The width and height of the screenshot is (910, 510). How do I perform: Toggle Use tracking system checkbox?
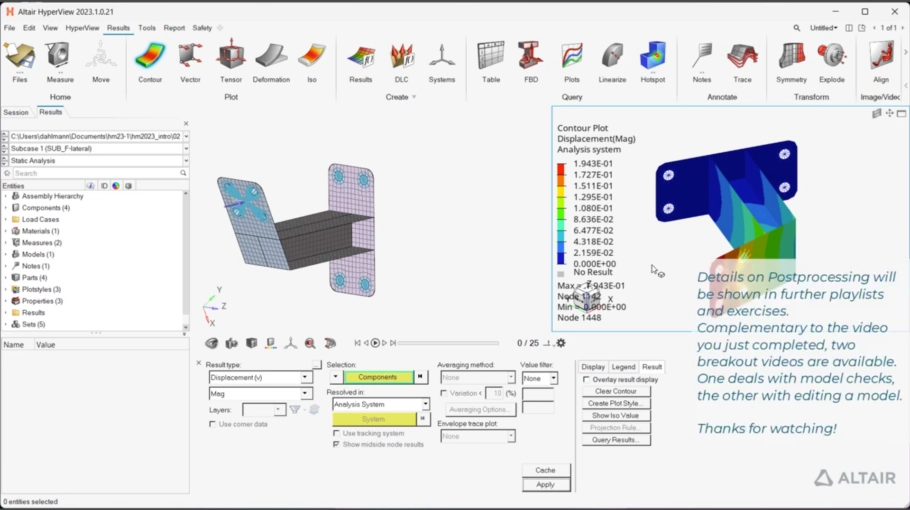tap(337, 433)
